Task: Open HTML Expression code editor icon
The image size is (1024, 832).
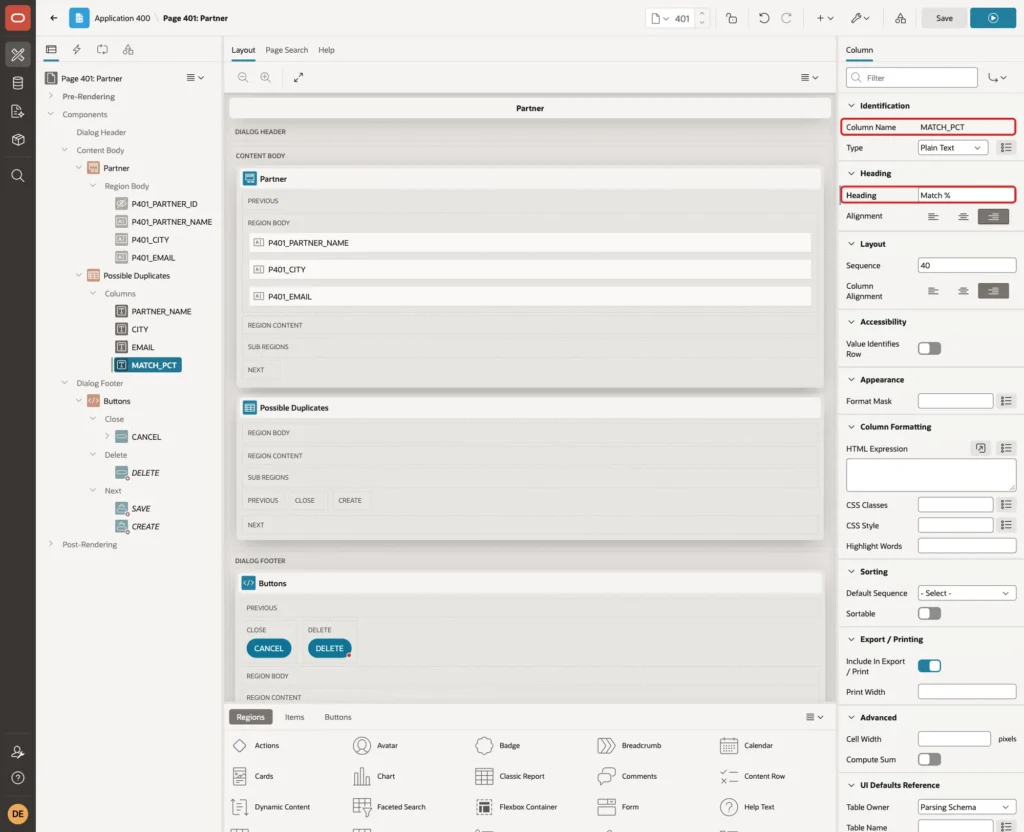Action: tap(980, 448)
